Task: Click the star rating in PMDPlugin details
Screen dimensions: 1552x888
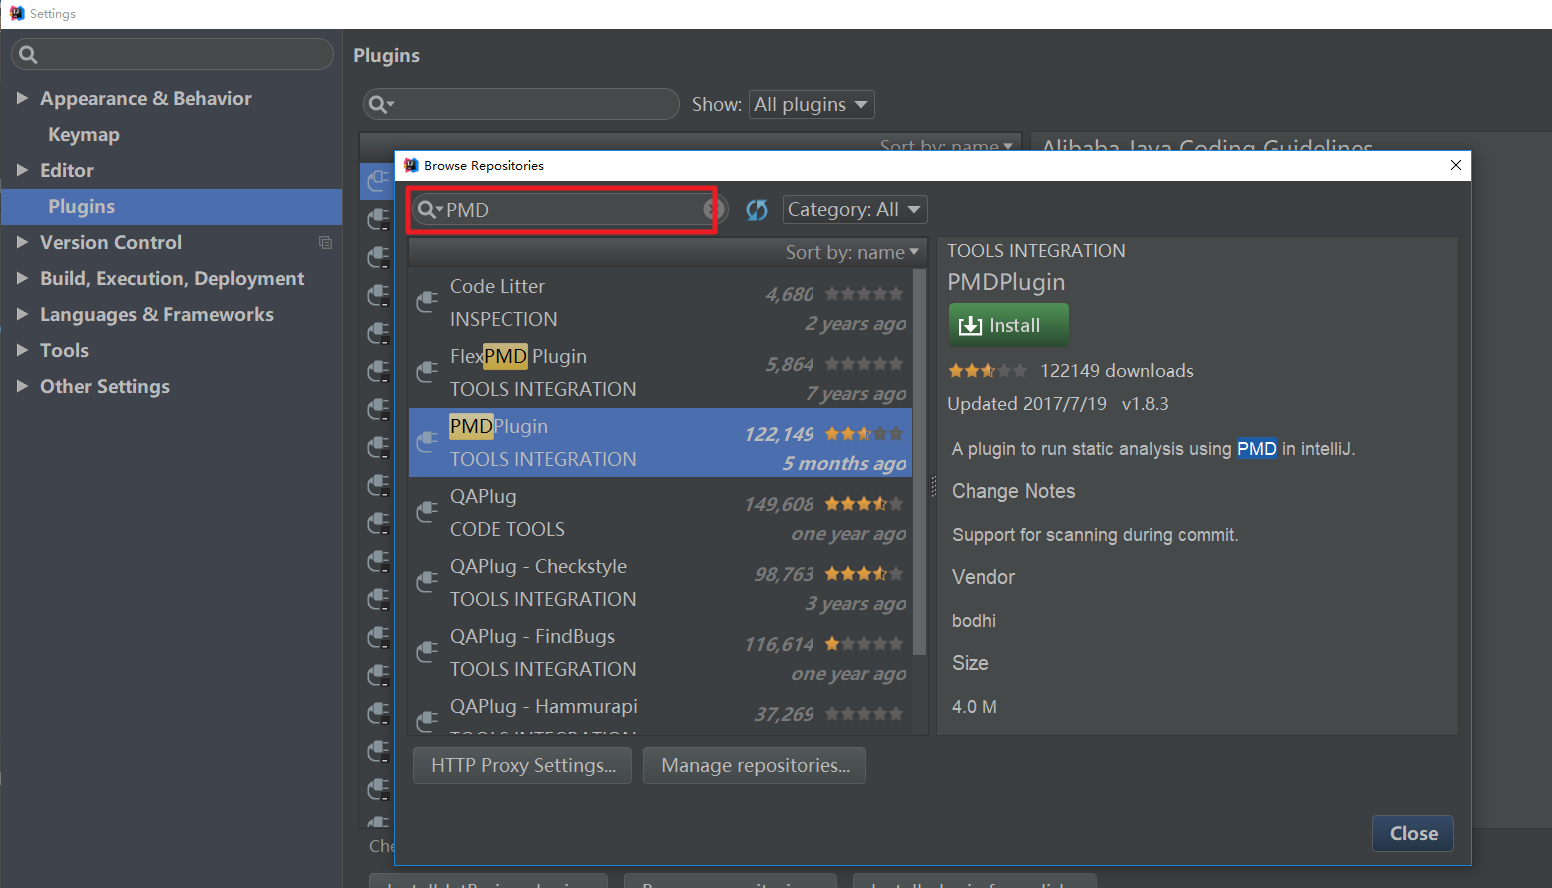Action: point(987,371)
